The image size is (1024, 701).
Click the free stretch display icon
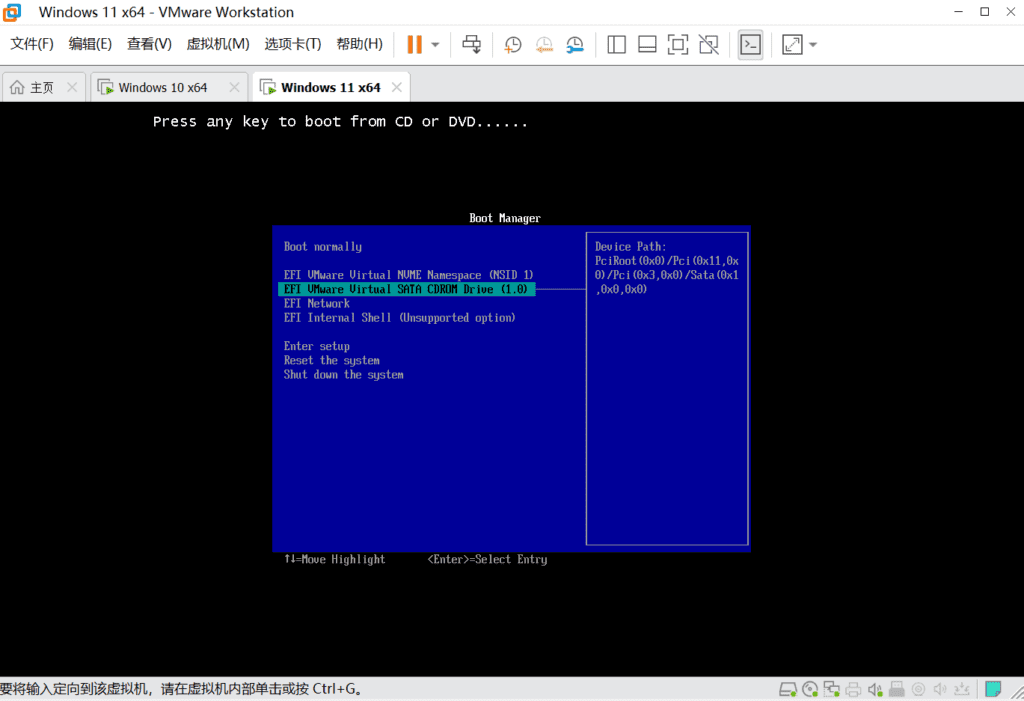click(x=792, y=44)
